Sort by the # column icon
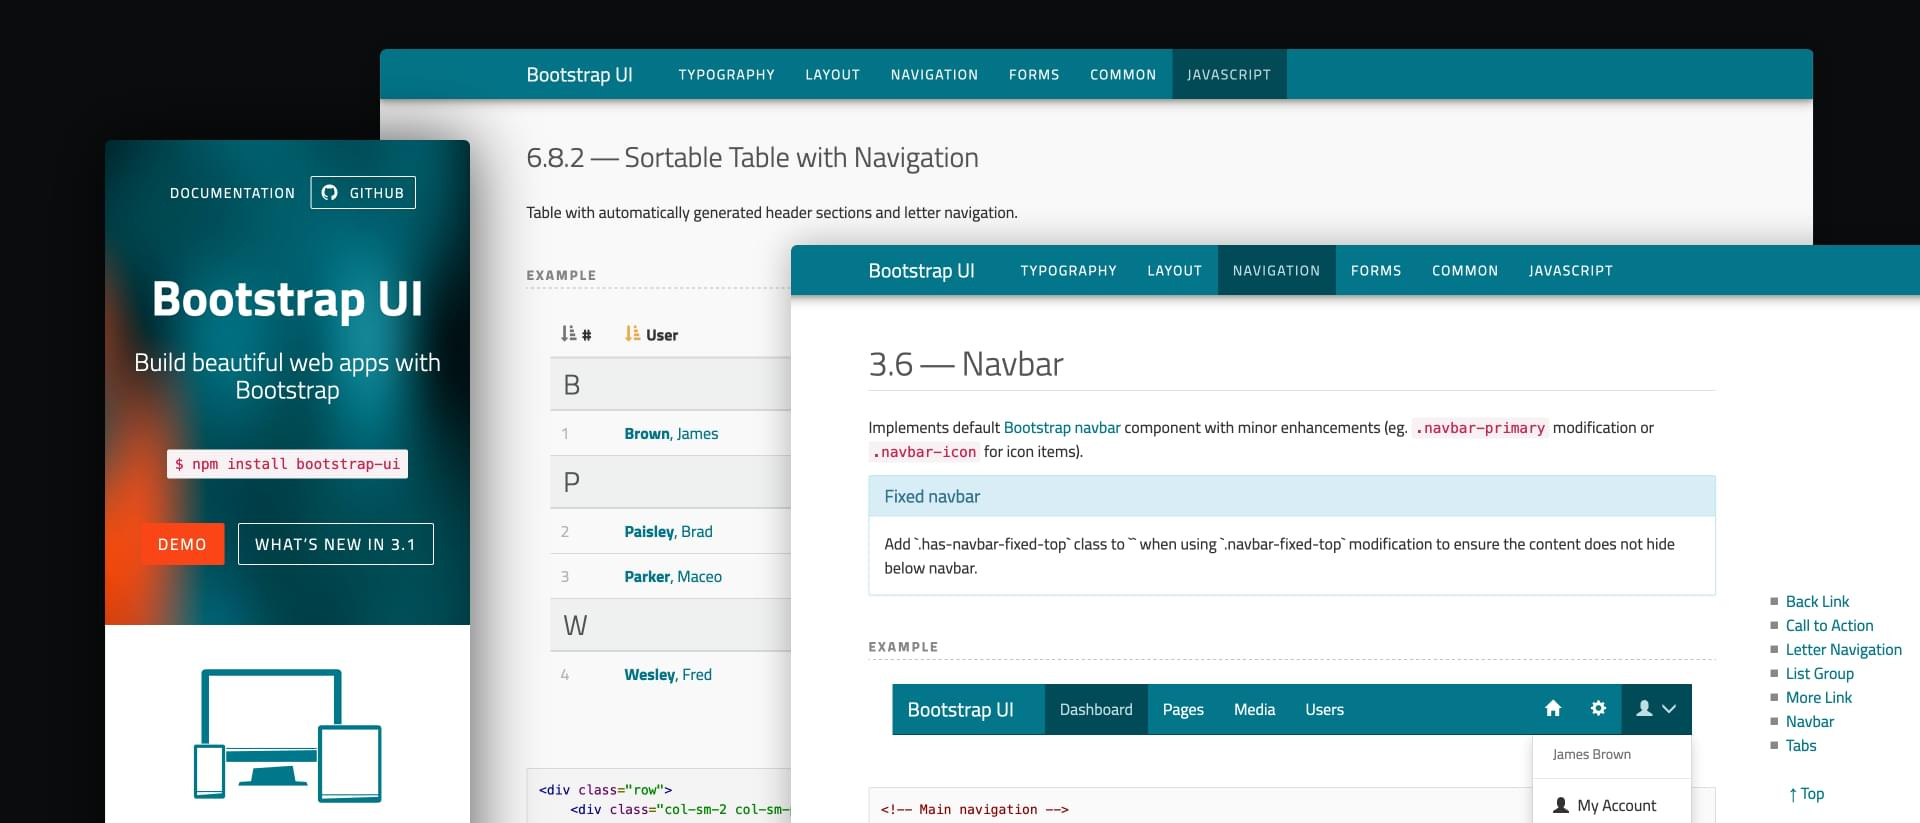The image size is (1920, 823). [568, 334]
